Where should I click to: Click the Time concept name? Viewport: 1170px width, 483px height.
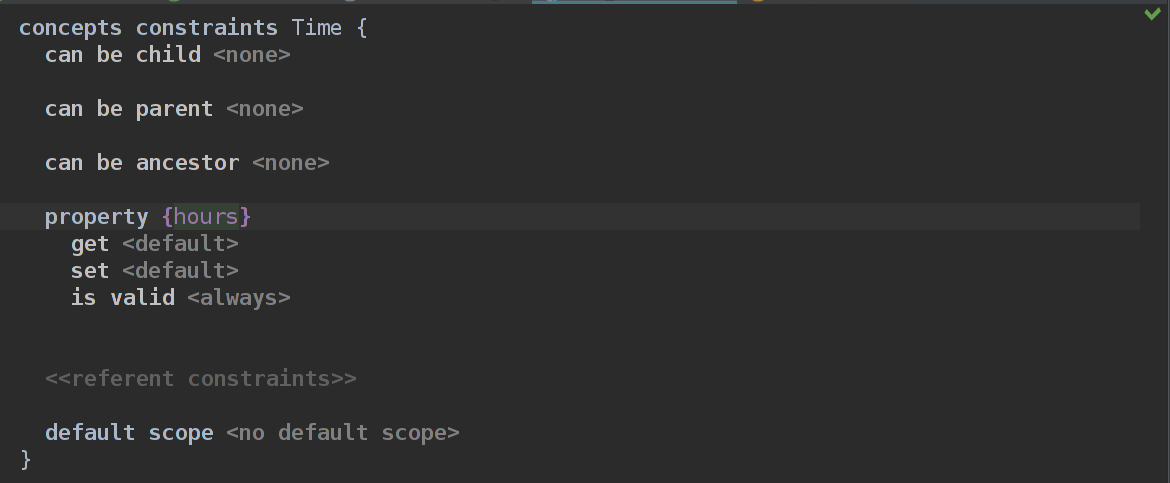coord(316,28)
